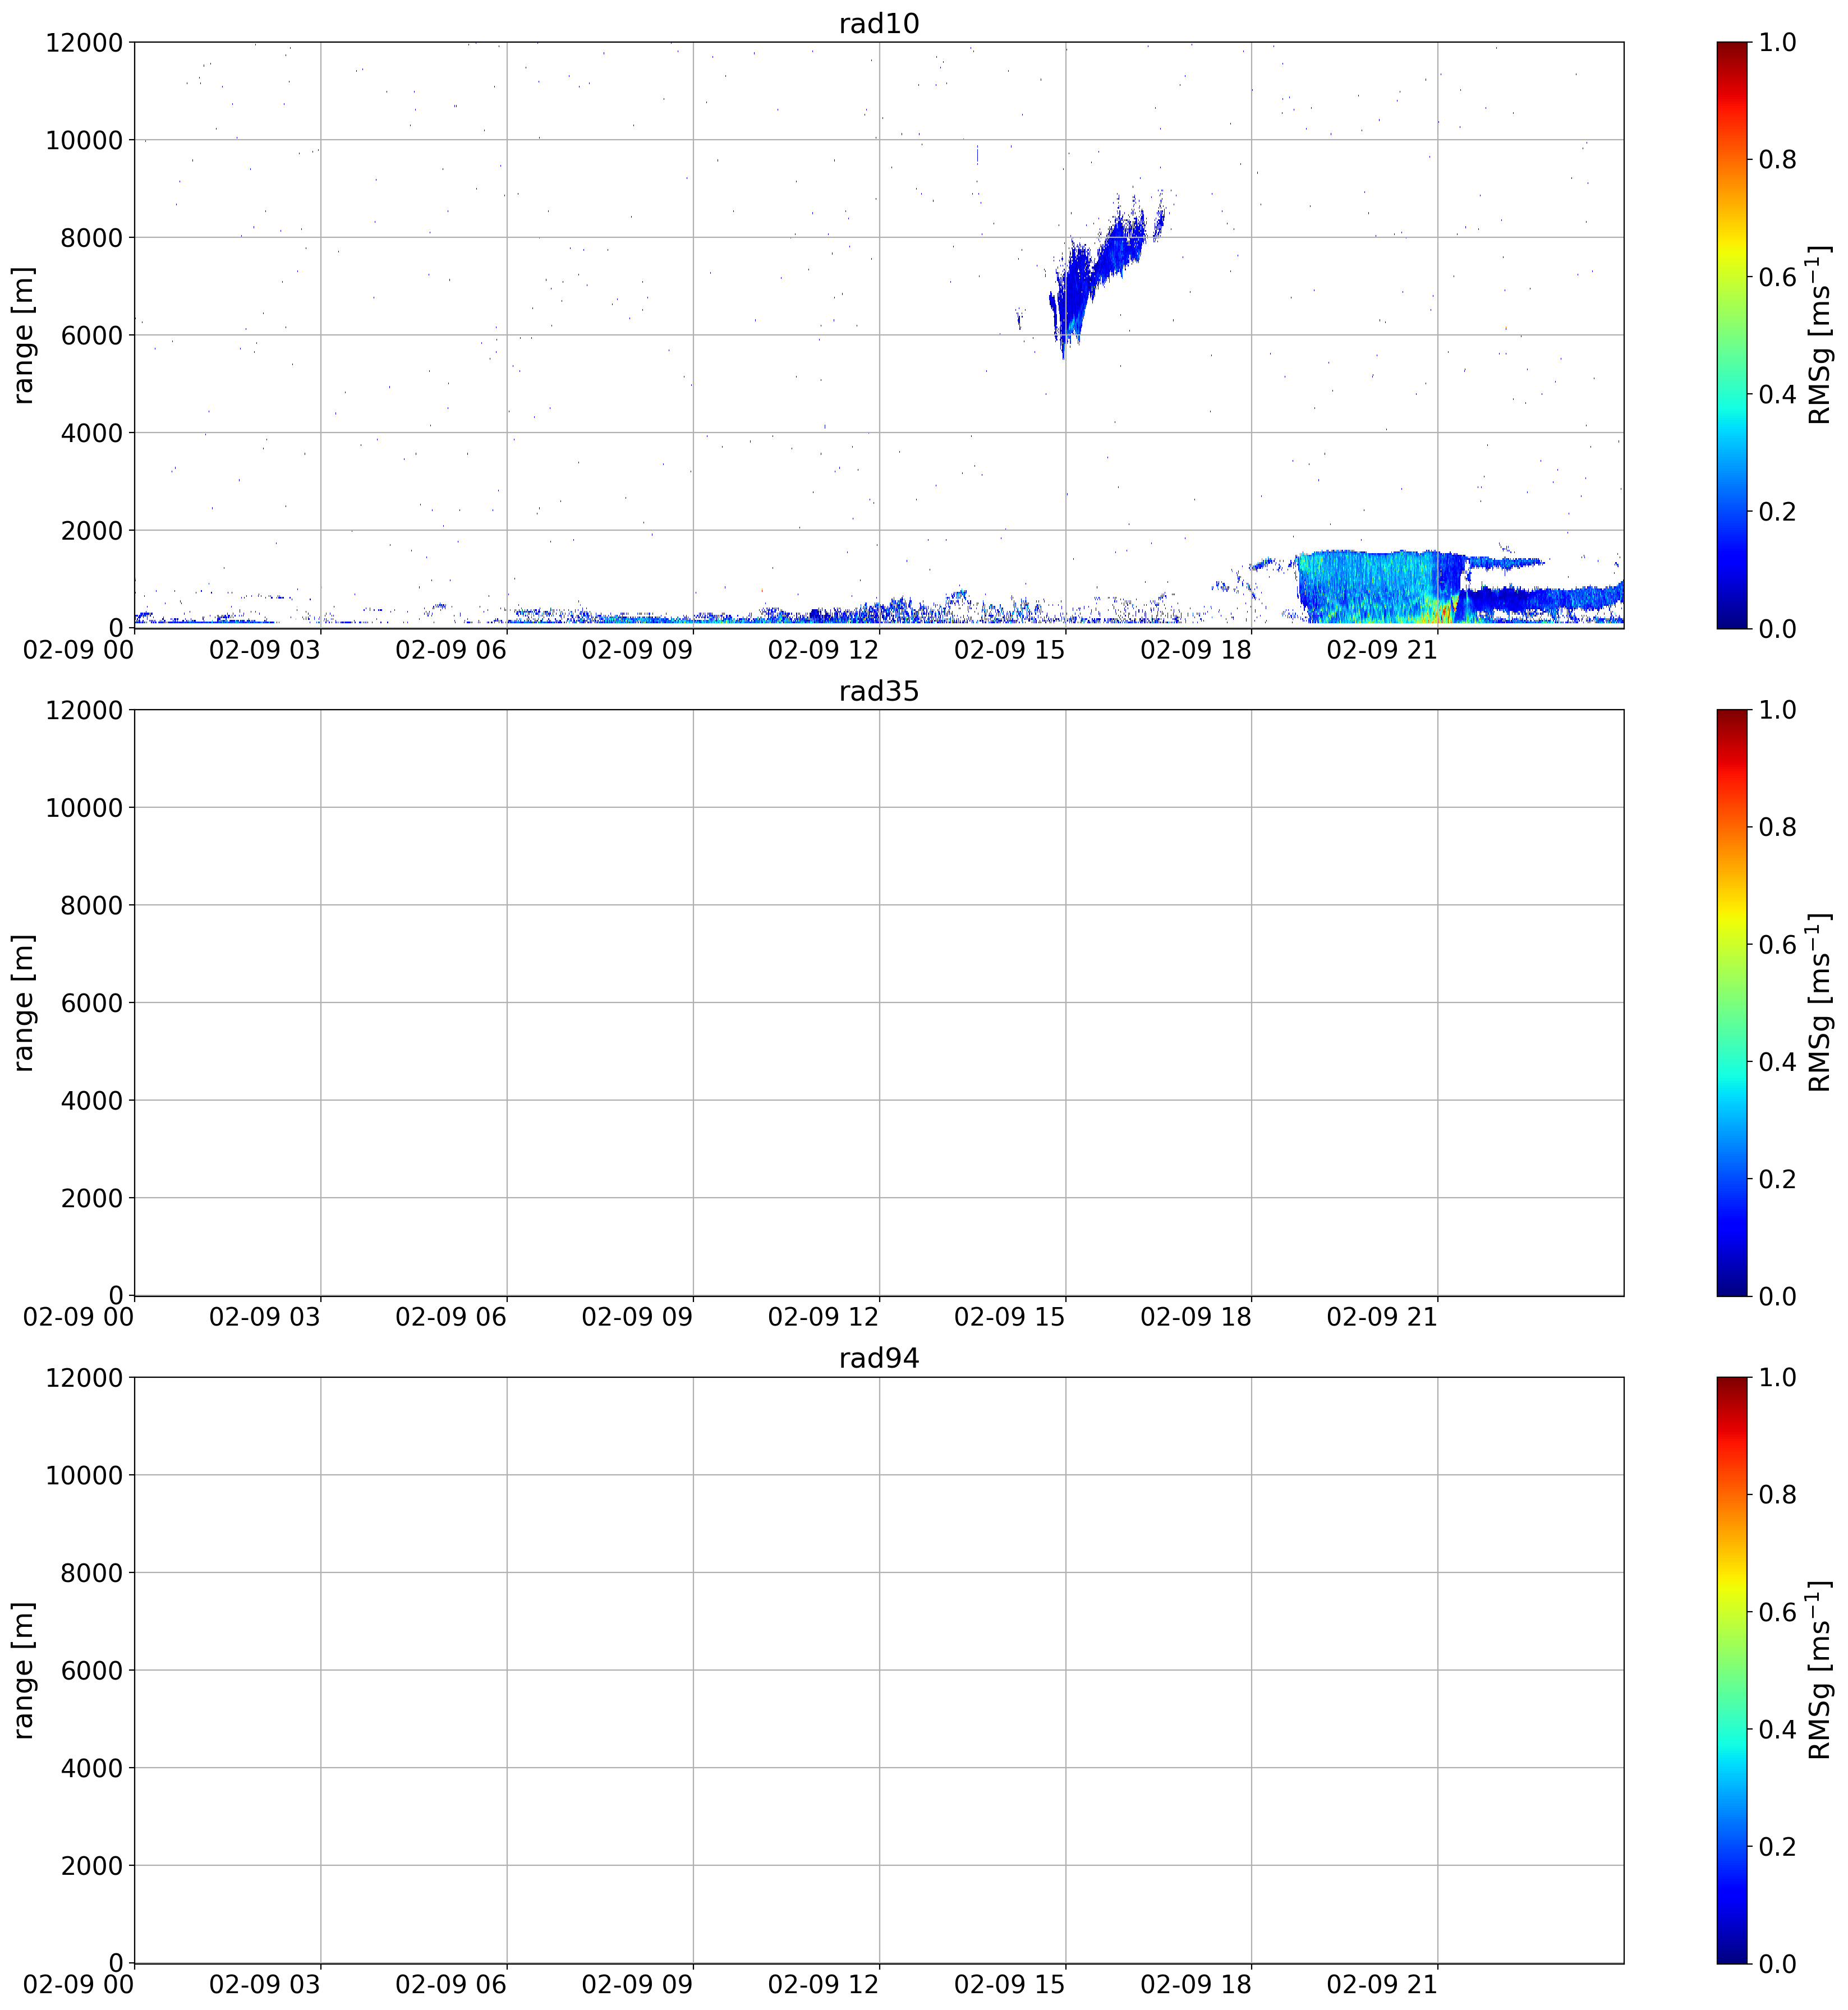Click the "02-09 06" time tick under rad35
The height and width of the screenshot is (2010, 1848).
(451, 1318)
